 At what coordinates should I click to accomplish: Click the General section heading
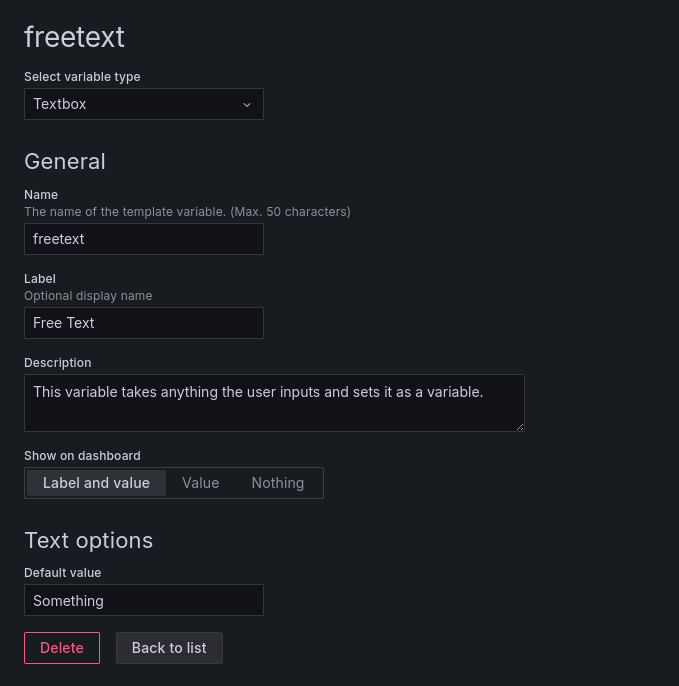[x=65, y=161]
